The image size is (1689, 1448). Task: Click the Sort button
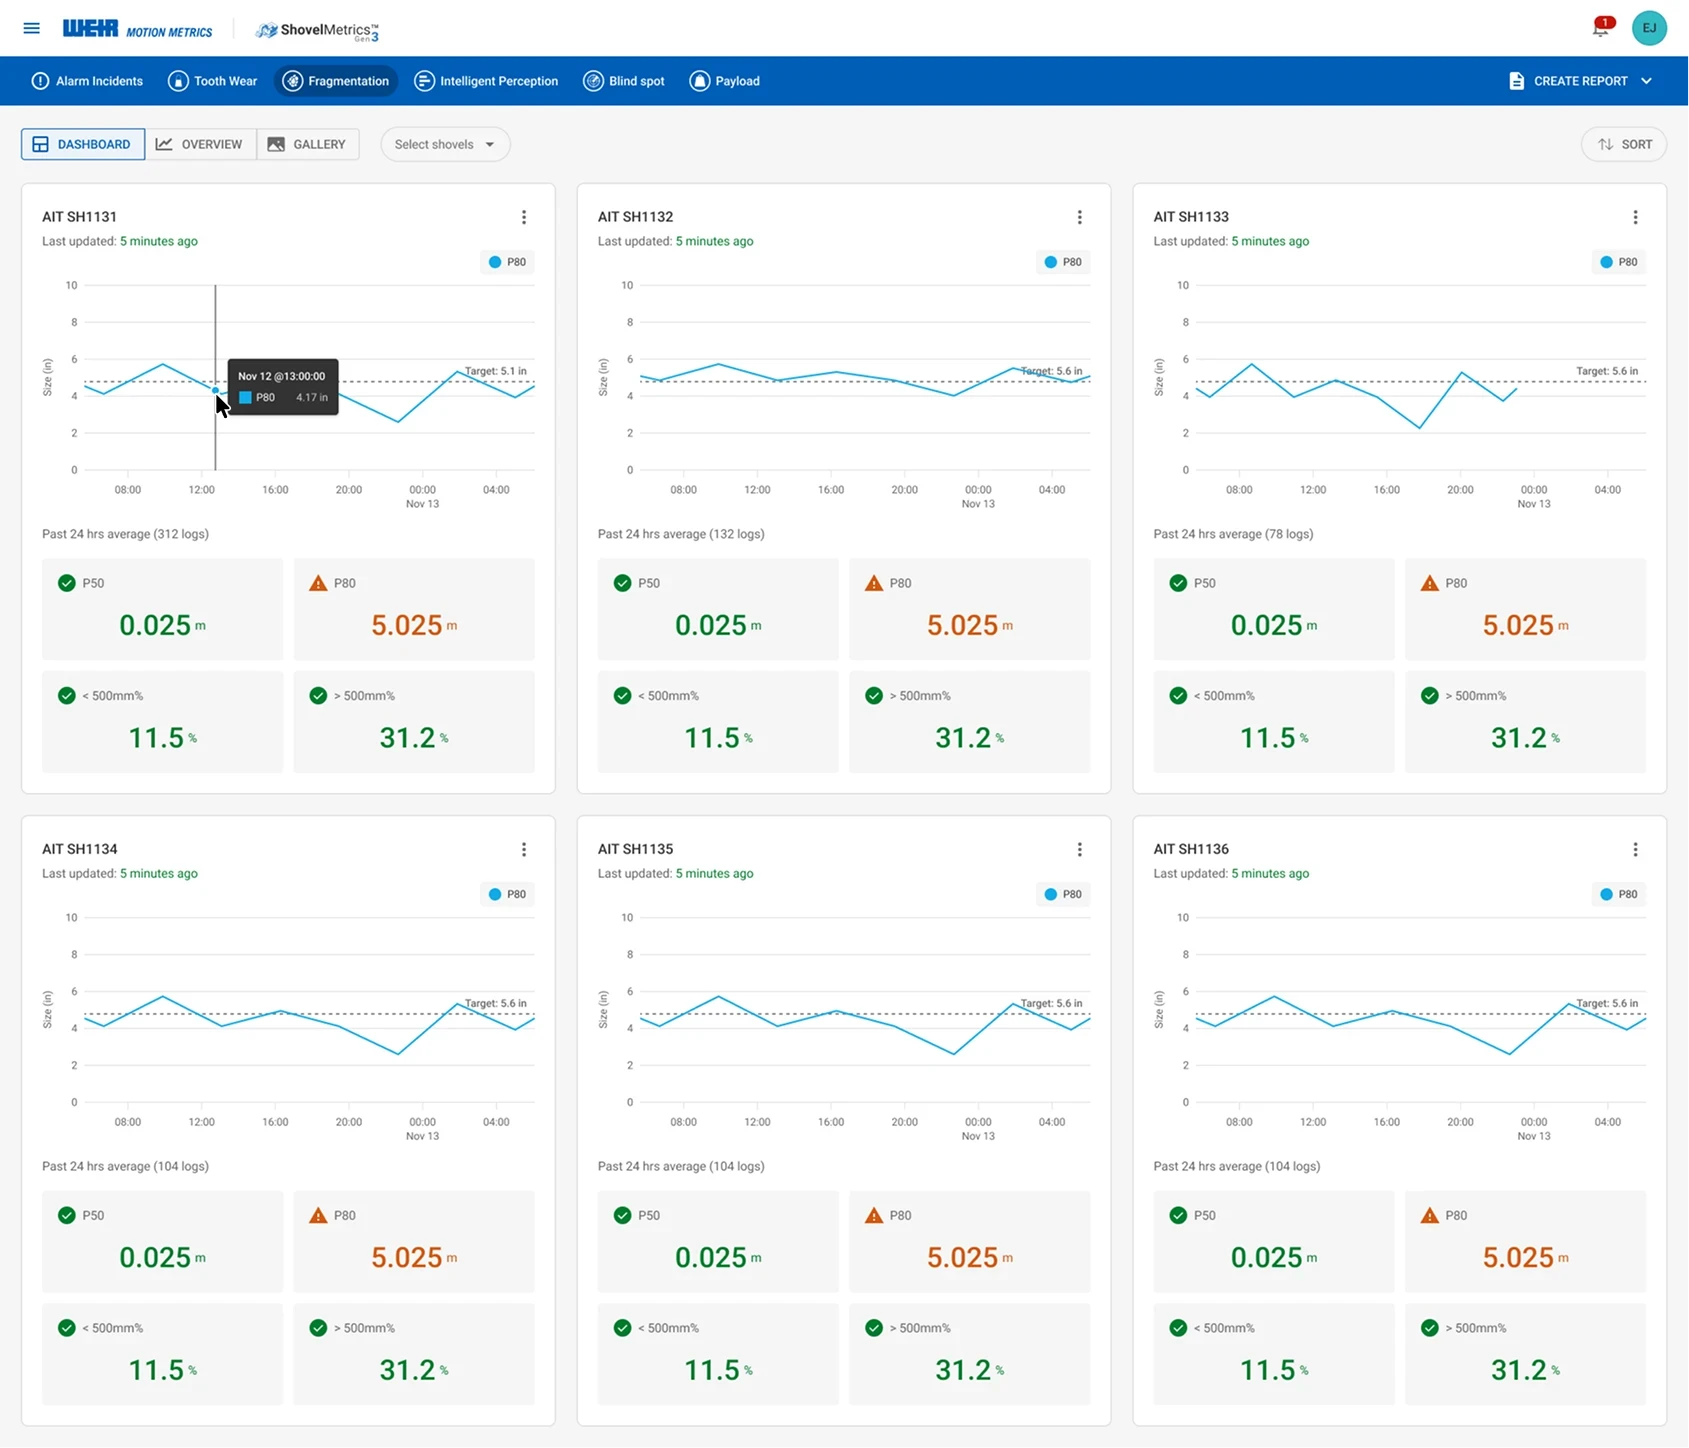tap(1624, 144)
